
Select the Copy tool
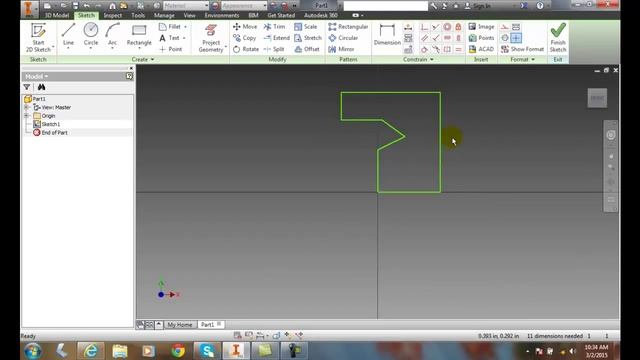[244, 38]
